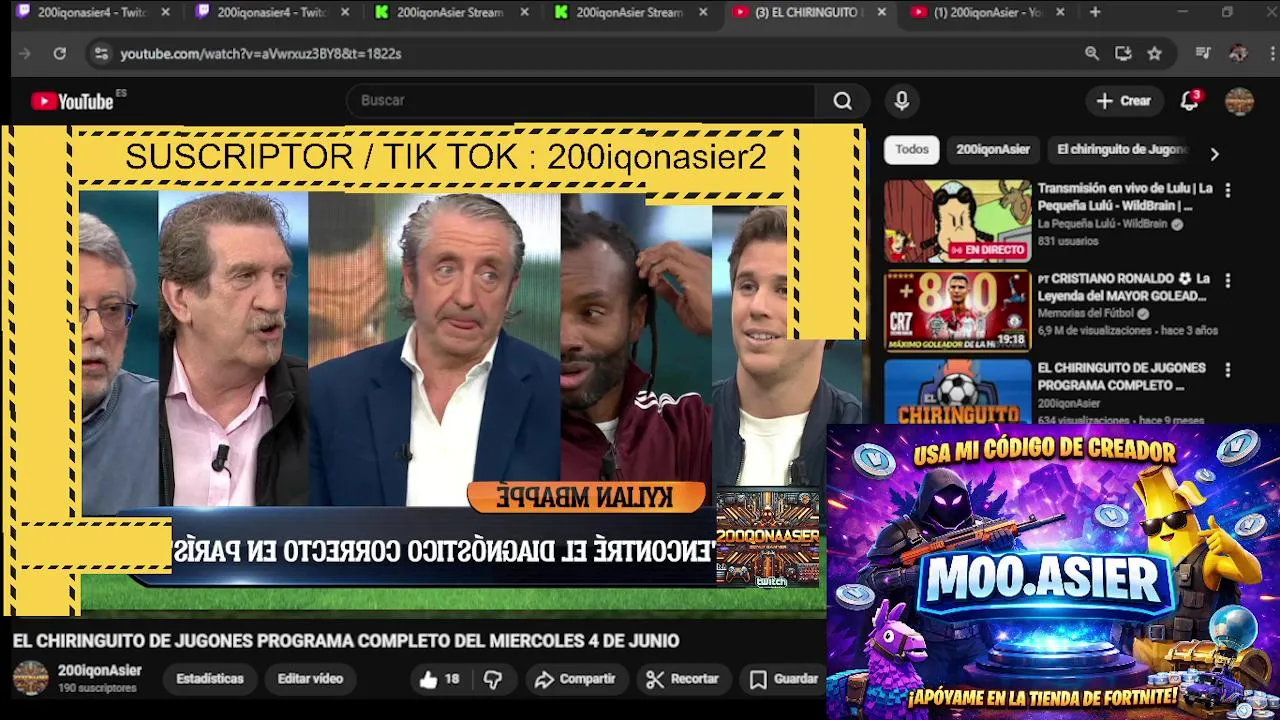This screenshot has width=1280, height=720.
Task: Click the browser address bar URL
Action: [x=261, y=54]
